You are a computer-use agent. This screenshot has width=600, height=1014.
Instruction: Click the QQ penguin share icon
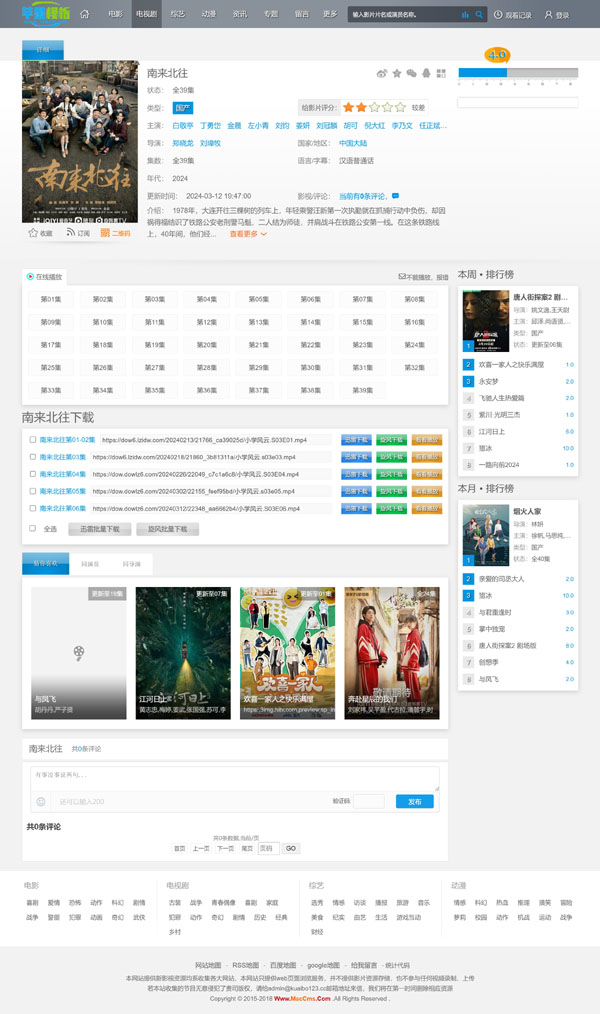[426, 74]
